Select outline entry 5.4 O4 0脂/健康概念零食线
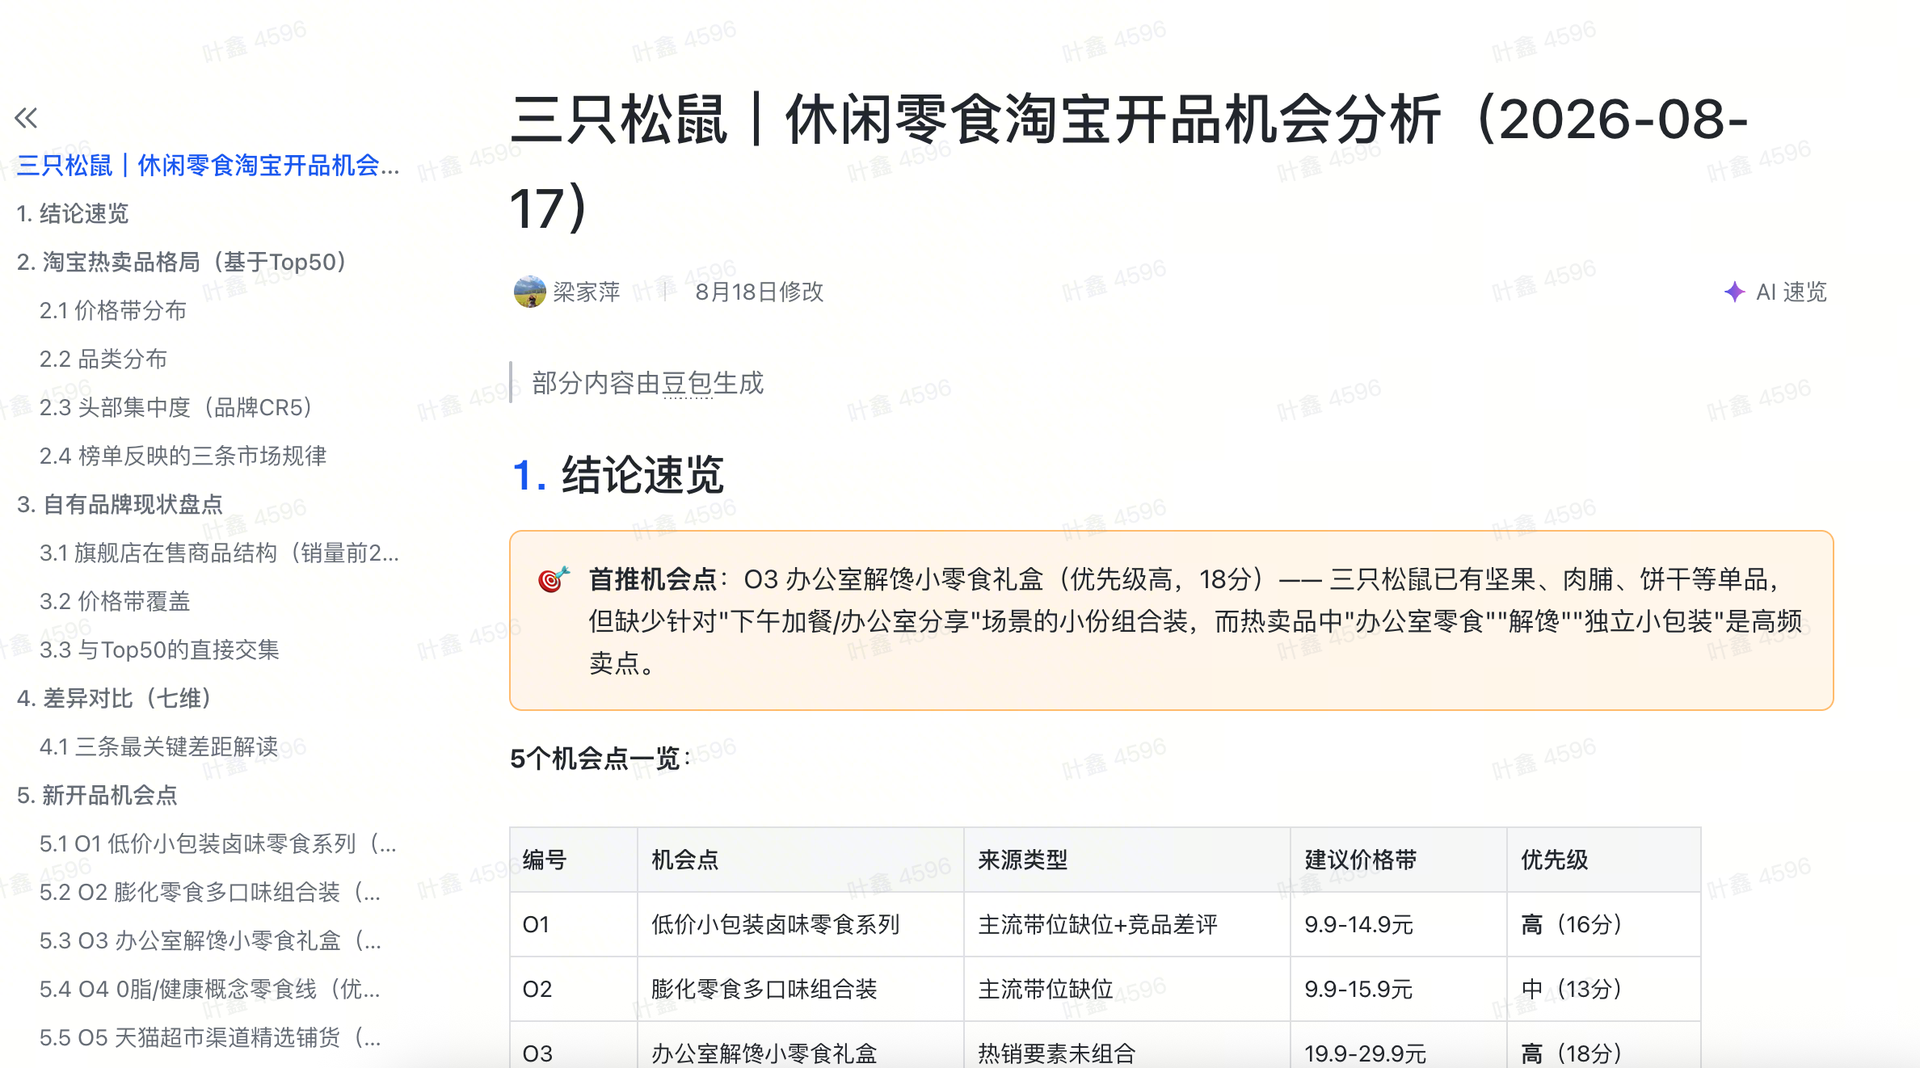1920x1068 pixels. pyautogui.click(x=210, y=990)
